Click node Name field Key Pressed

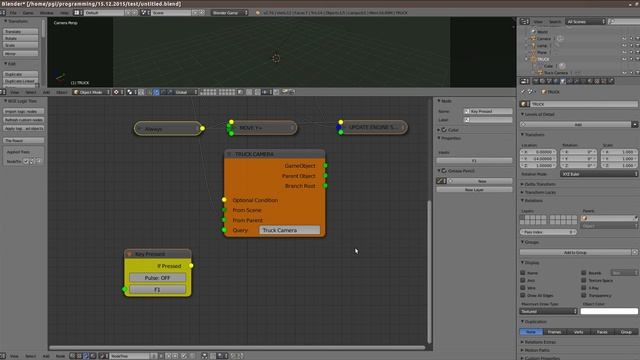tap(488, 111)
